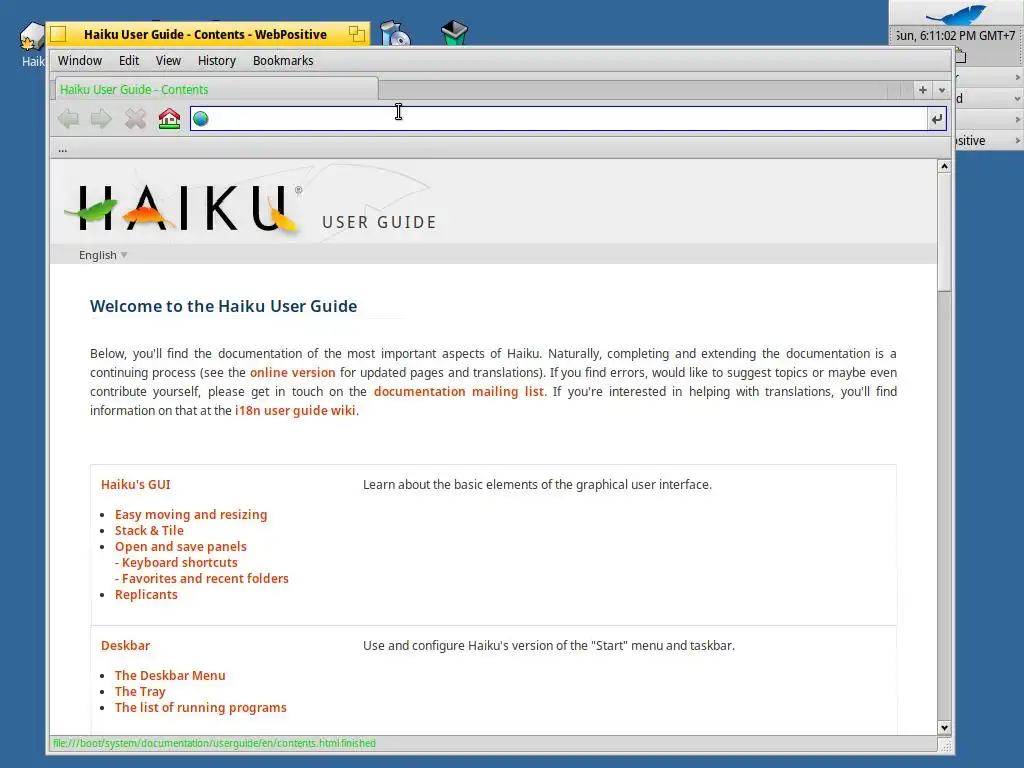Screen dimensions: 1024x768
Task: Click the Welcome to the Haiku User Guide heading
Action: (223, 306)
